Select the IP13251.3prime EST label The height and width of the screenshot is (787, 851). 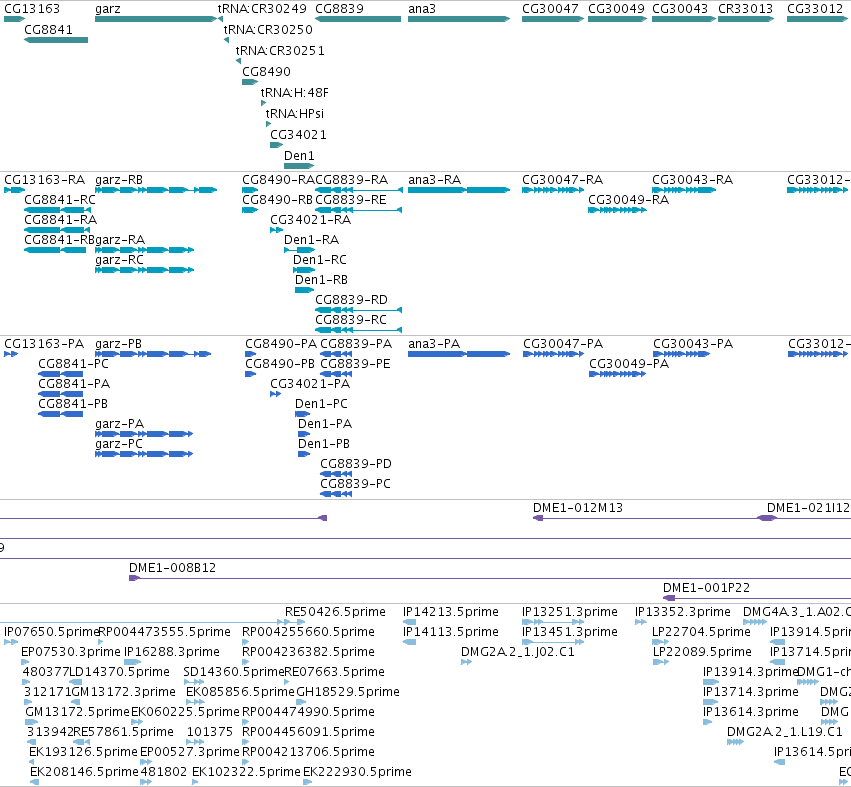click(x=570, y=612)
